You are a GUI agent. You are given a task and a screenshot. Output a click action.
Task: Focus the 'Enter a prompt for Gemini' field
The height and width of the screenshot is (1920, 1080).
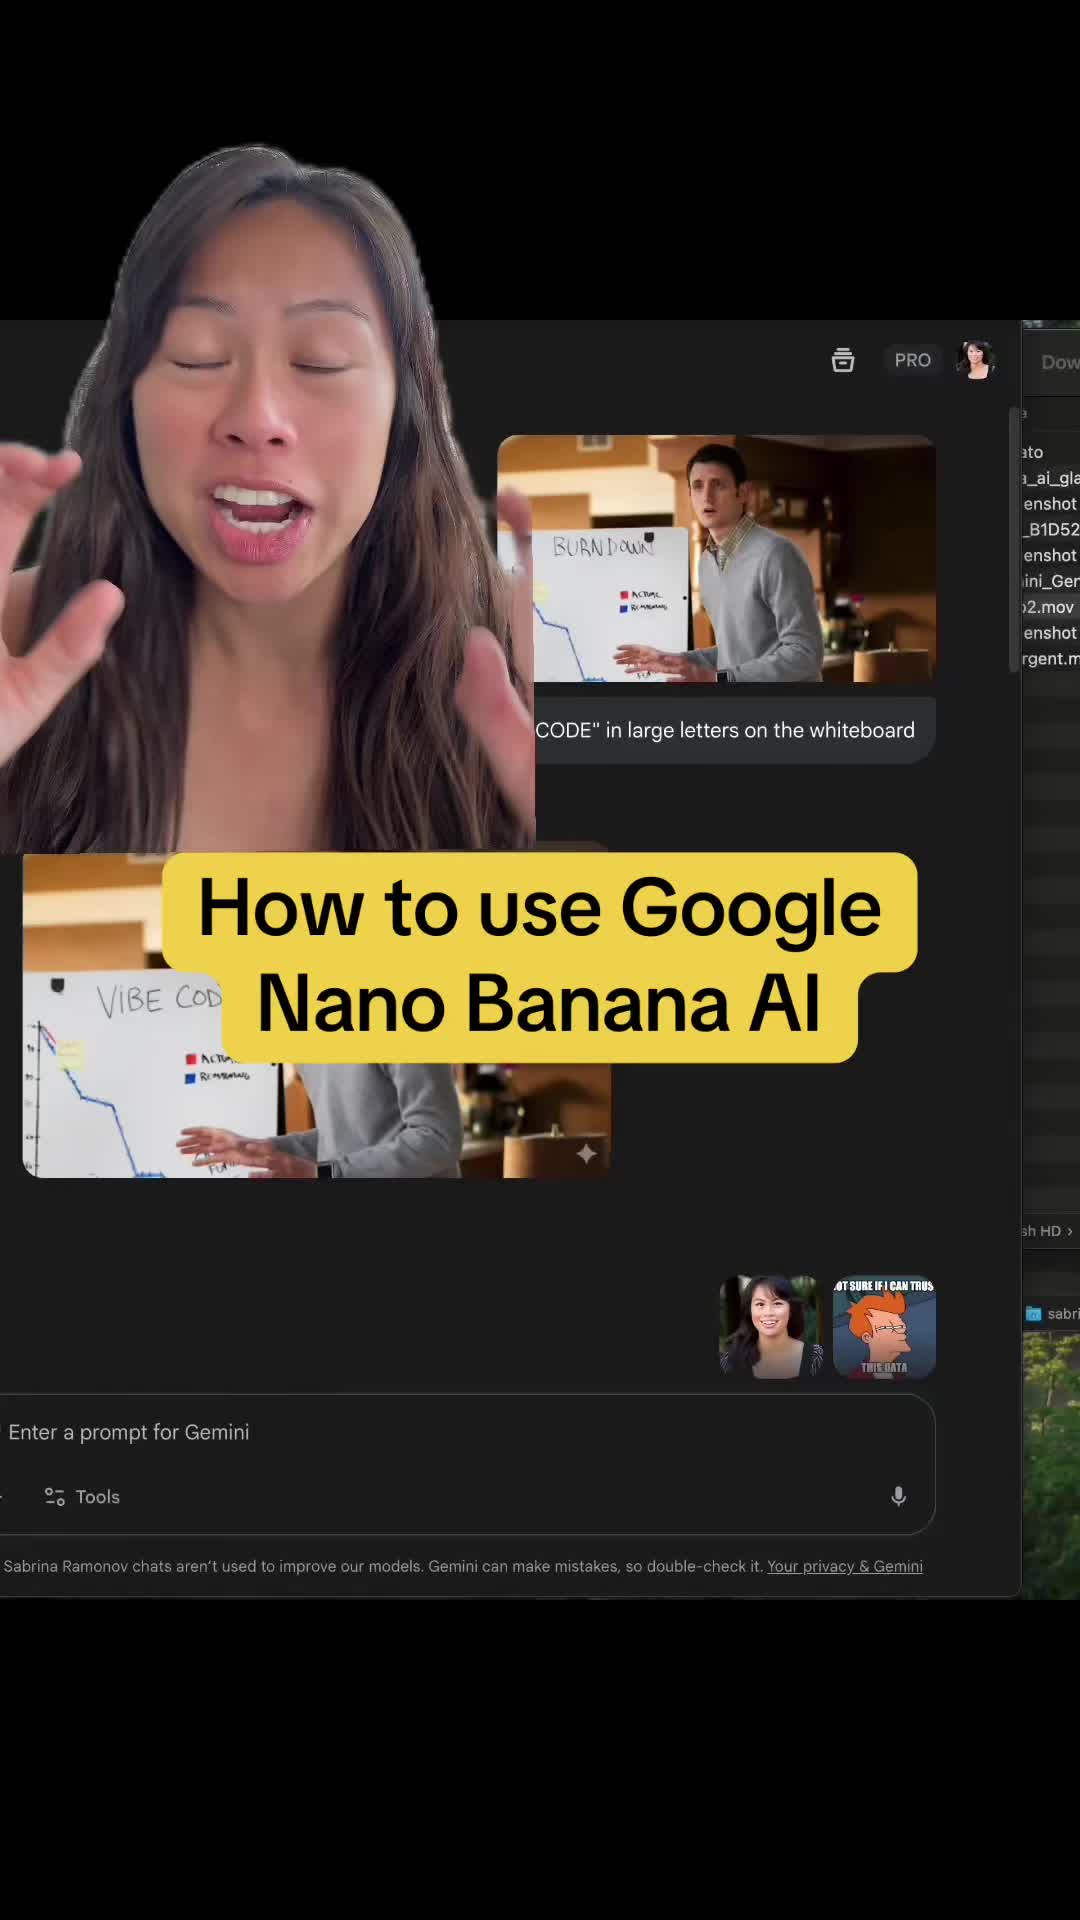pyautogui.click(x=465, y=1432)
